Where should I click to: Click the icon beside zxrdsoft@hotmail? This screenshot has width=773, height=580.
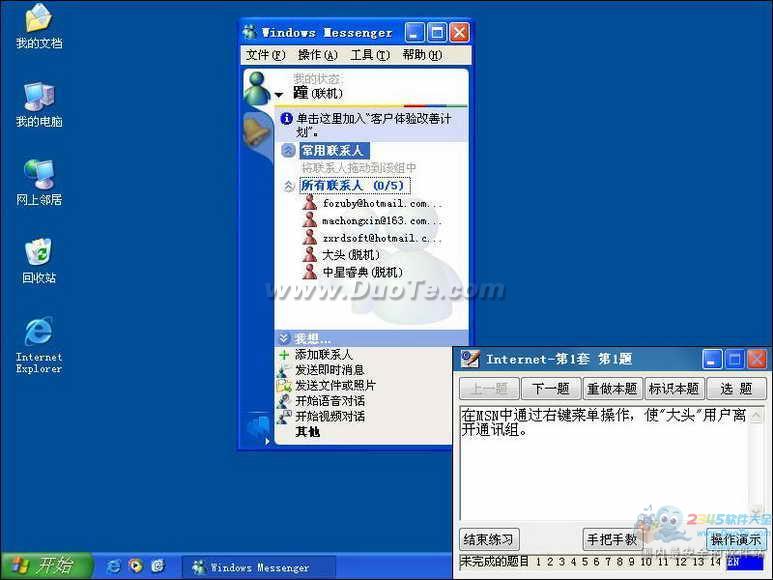click(310, 237)
